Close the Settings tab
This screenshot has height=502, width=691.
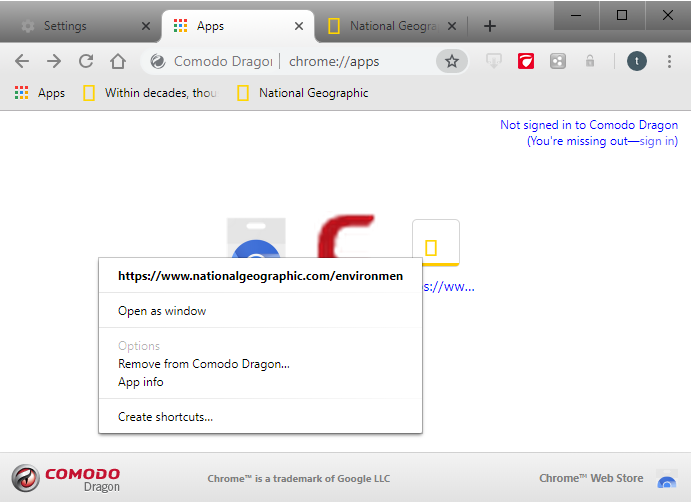click(146, 26)
